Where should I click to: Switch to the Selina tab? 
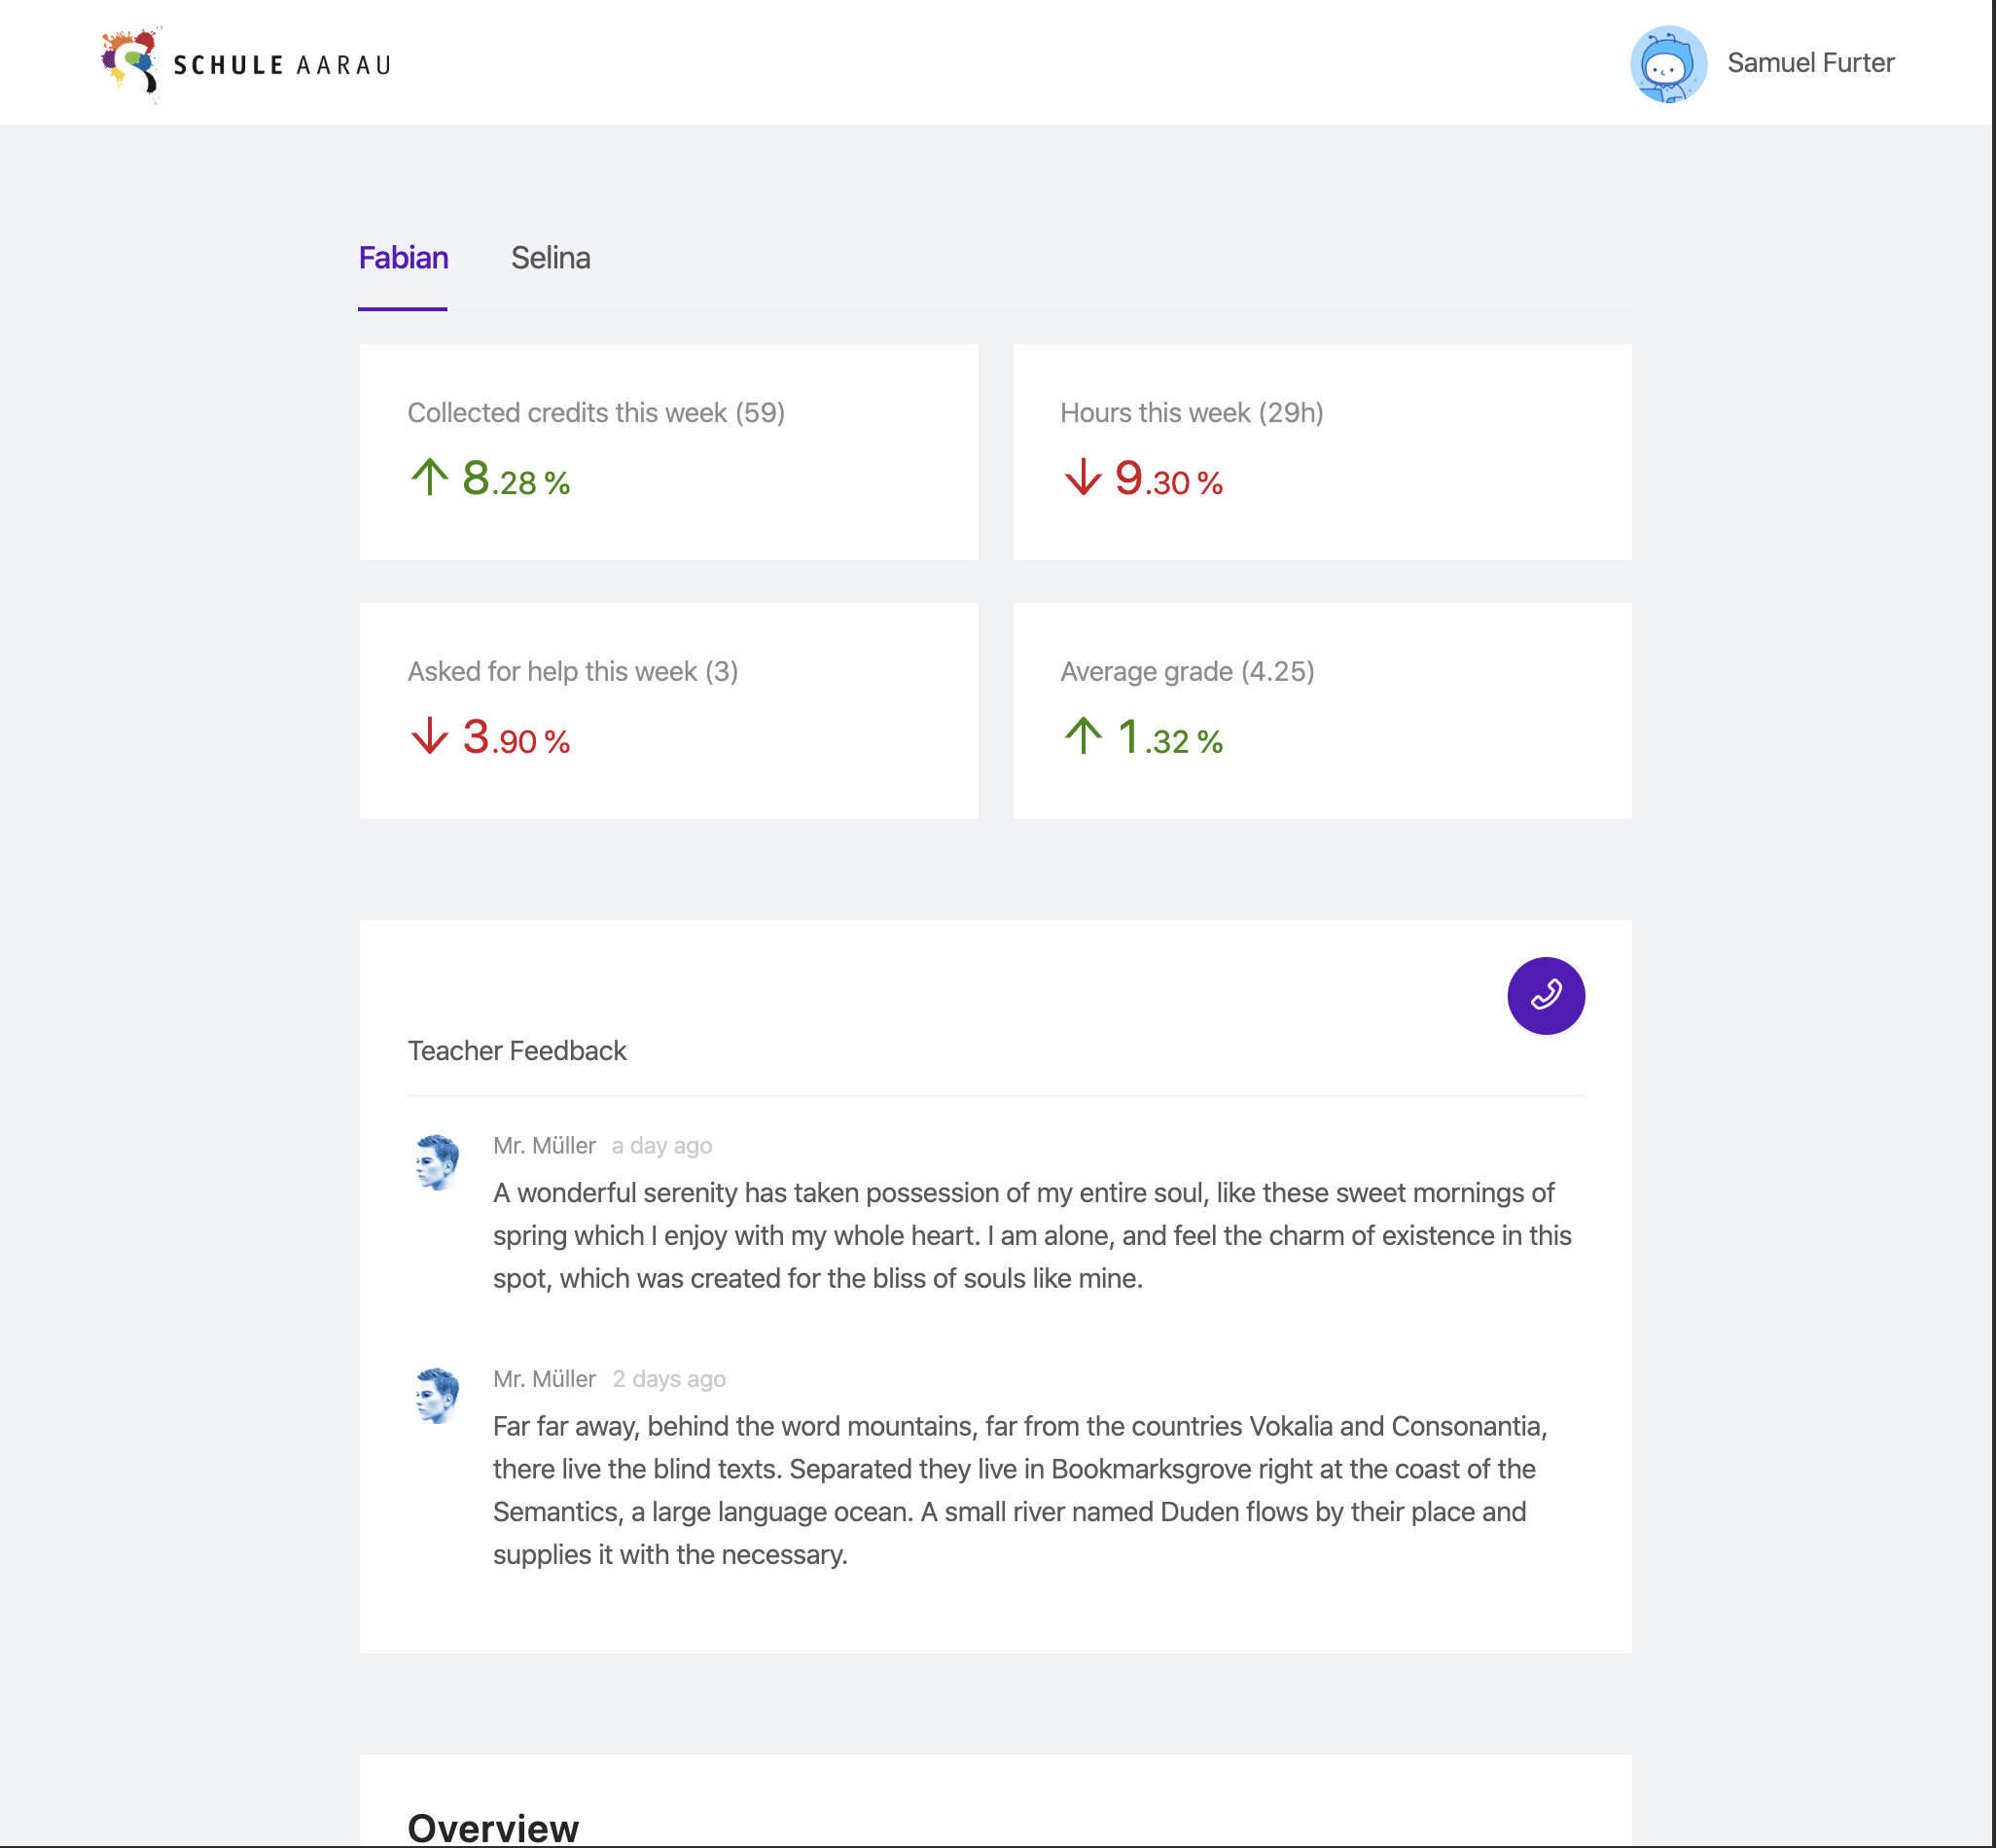(550, 258)
